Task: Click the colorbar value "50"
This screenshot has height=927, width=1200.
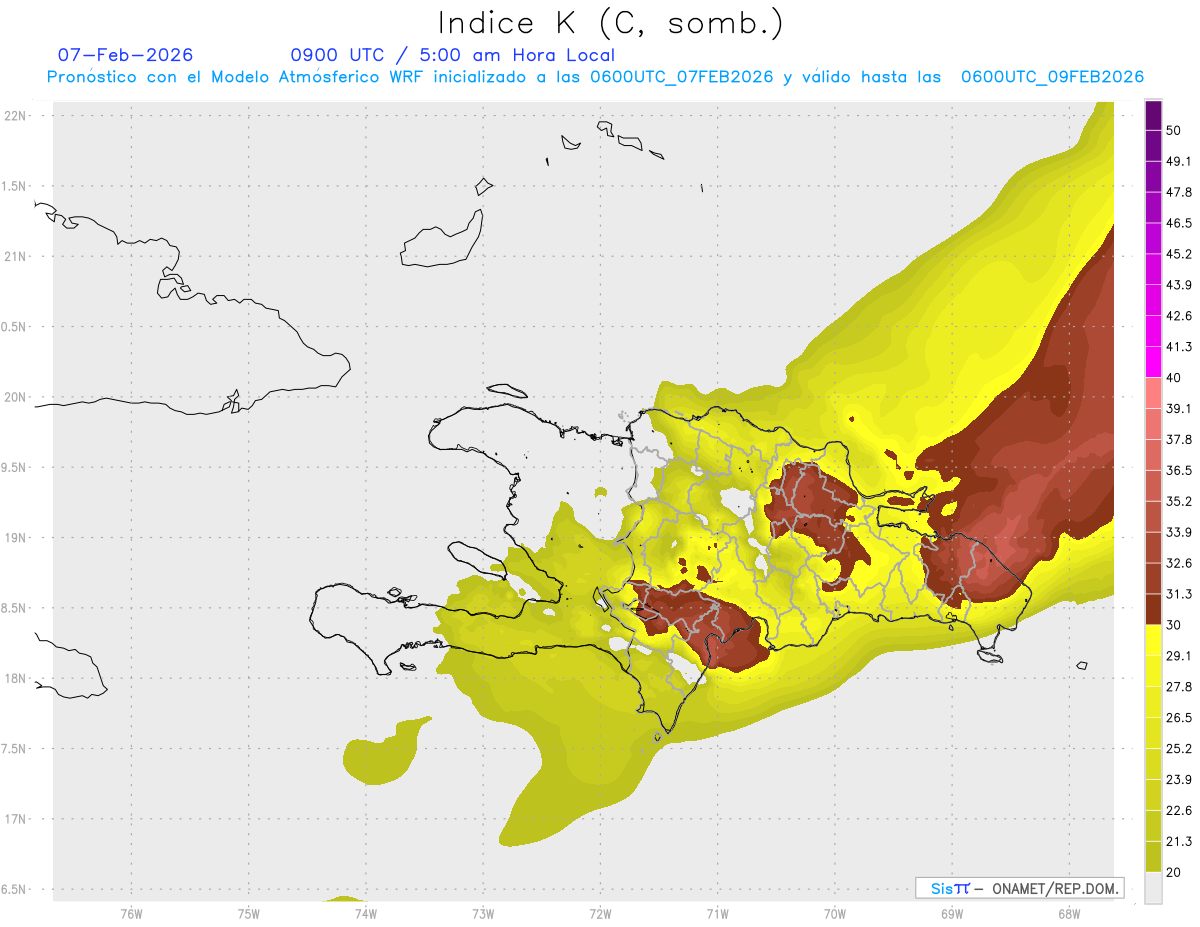Action: [1174, 130]
